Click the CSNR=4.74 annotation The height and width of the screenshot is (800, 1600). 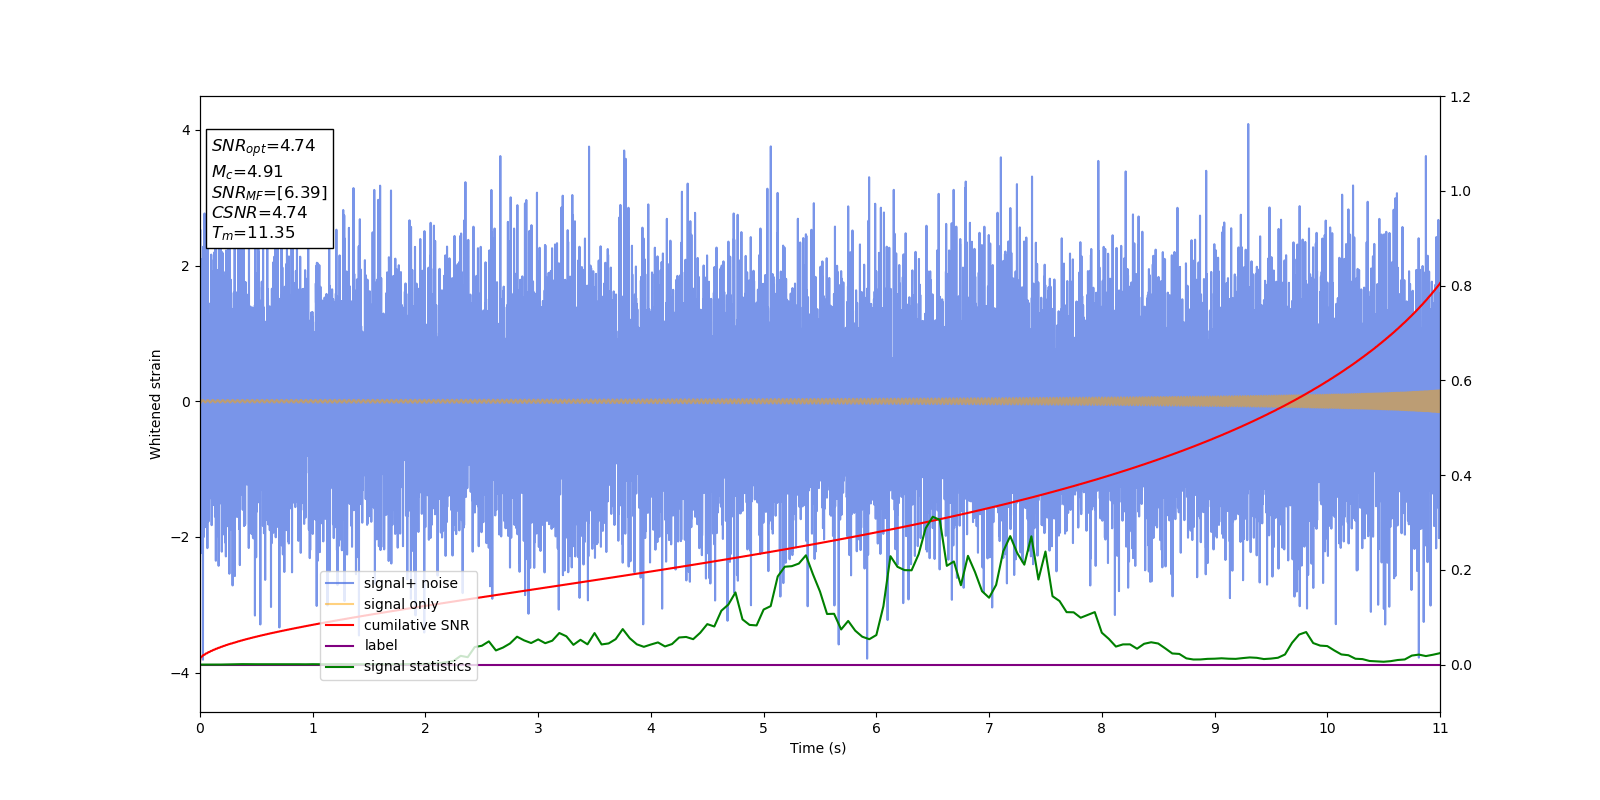coord(259,212)
